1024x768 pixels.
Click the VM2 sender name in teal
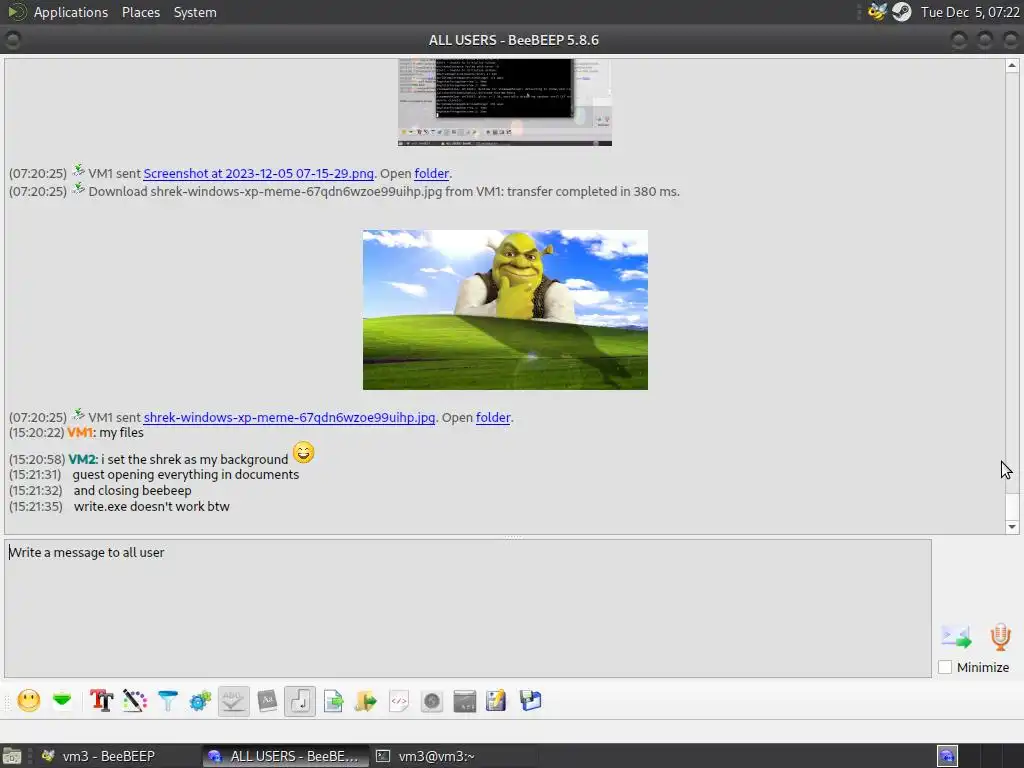point(83,459)
